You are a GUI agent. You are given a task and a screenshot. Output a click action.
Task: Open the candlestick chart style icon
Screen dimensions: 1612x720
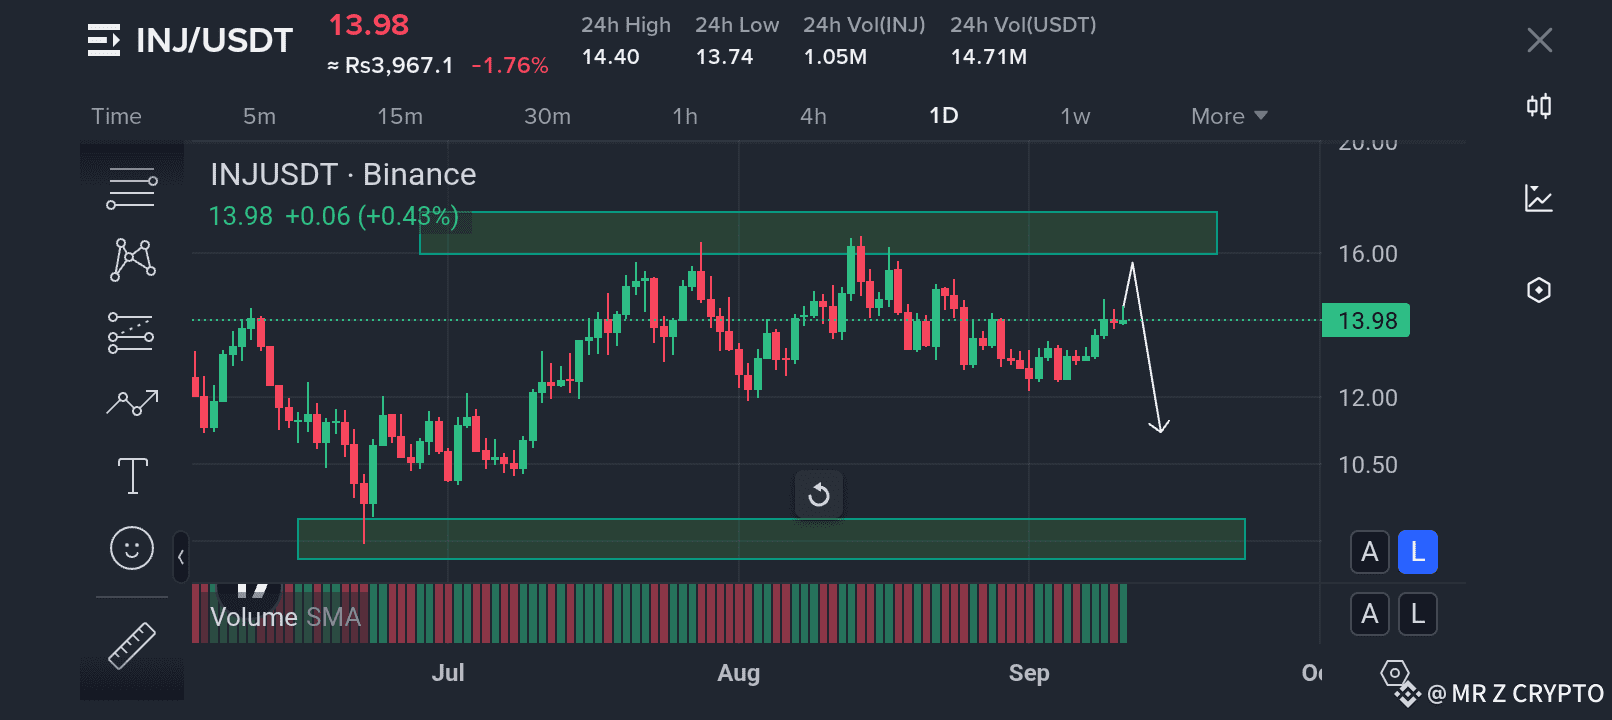[1539, 106]
